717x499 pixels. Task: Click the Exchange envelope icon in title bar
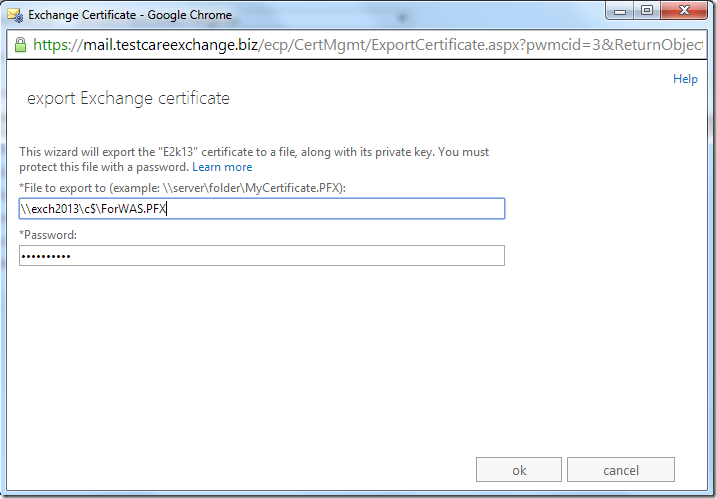pos(15,15)
